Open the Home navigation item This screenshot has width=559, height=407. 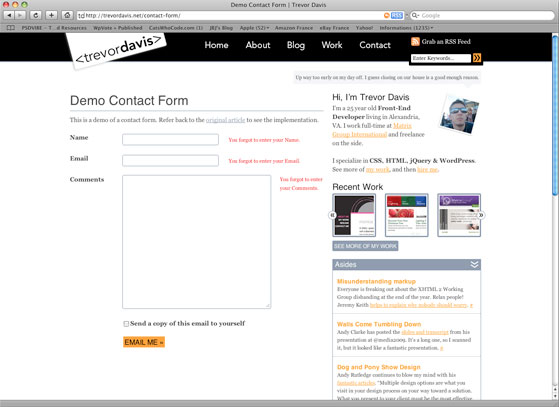(216, 45)
